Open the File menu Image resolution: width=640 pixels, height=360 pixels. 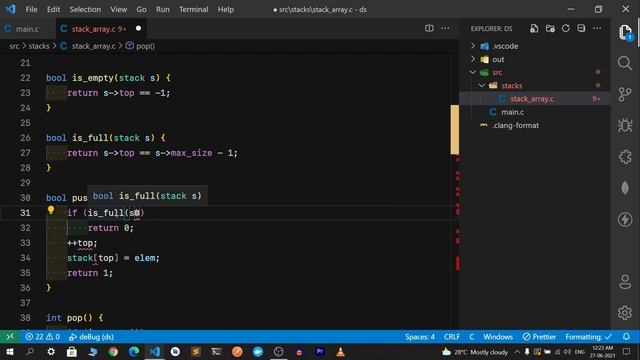pos(31,9)
